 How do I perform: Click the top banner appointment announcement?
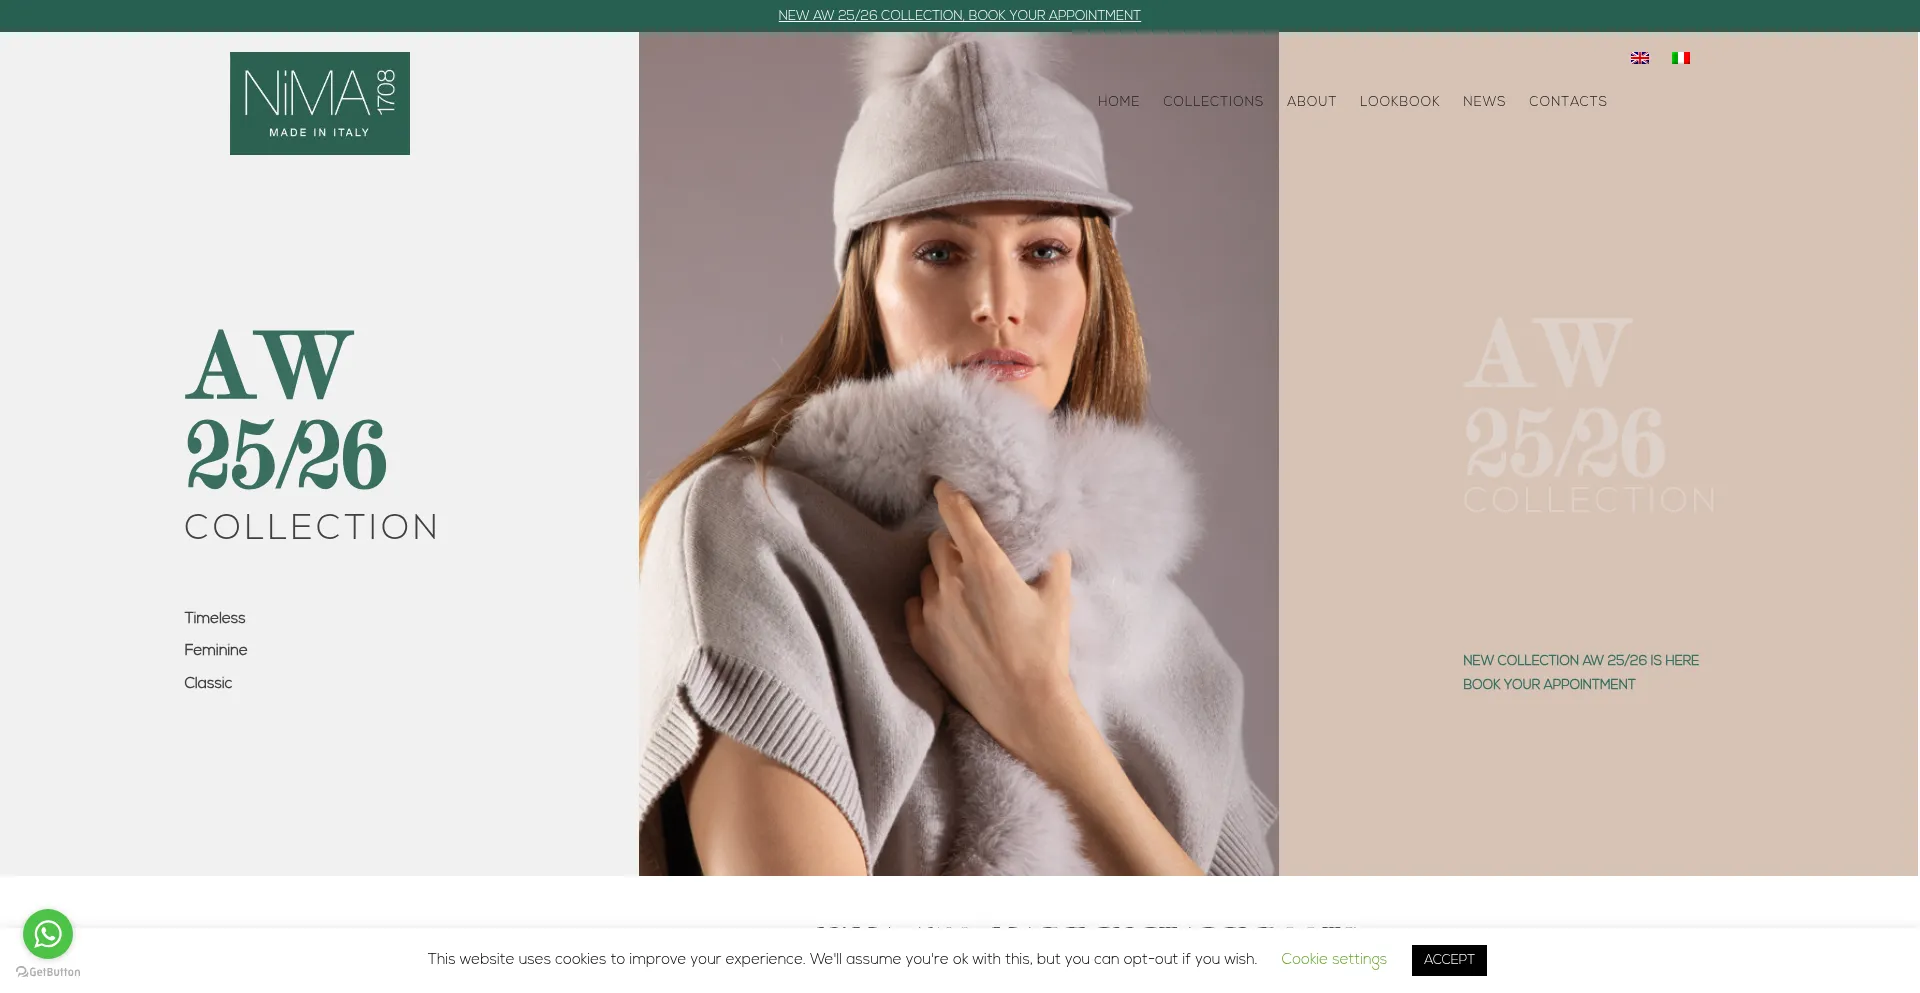(959, 16)
